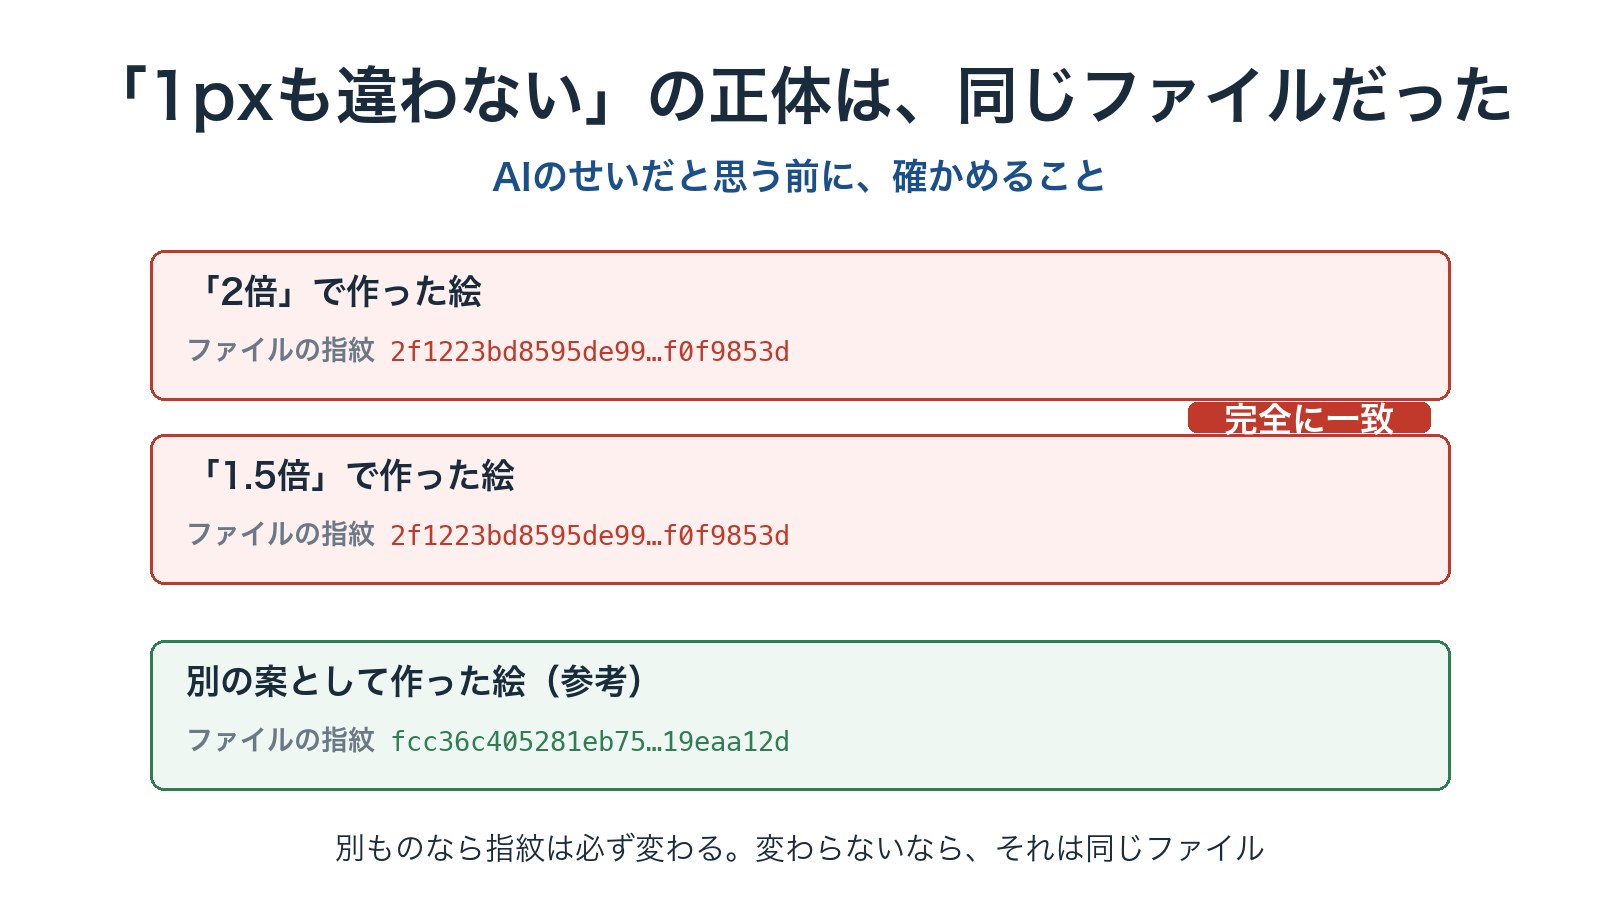Select ファイルの指紋 label in the 1.5倍 card

pos(281,534)
